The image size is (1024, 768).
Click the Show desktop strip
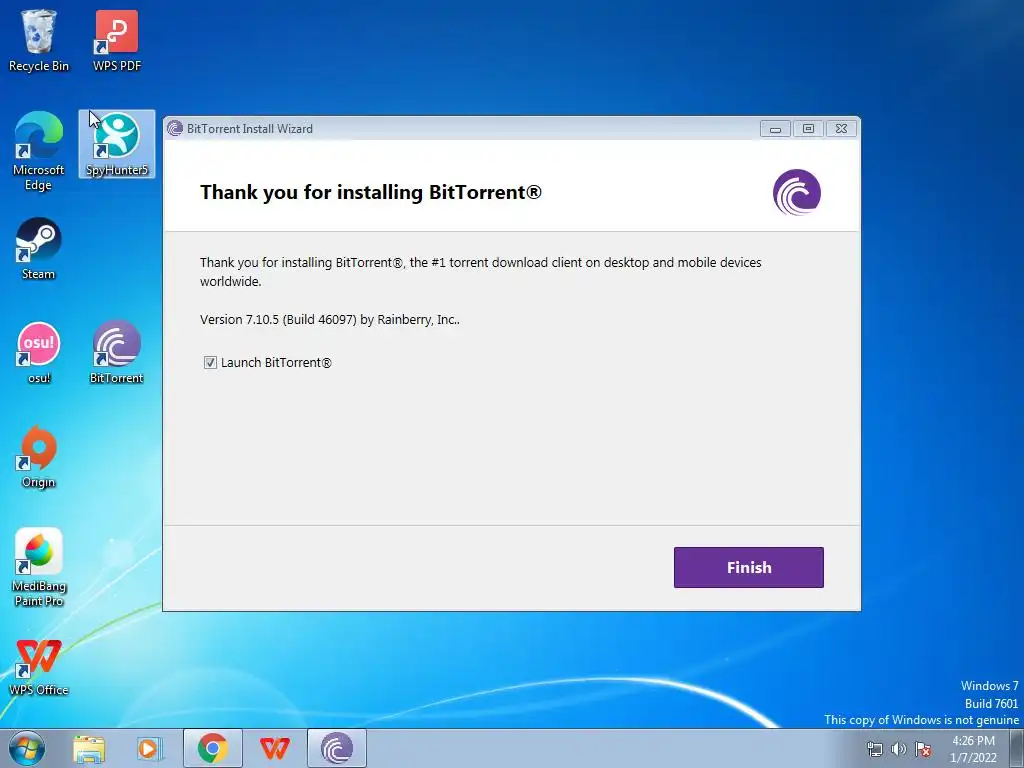[x=1017, y=748]
